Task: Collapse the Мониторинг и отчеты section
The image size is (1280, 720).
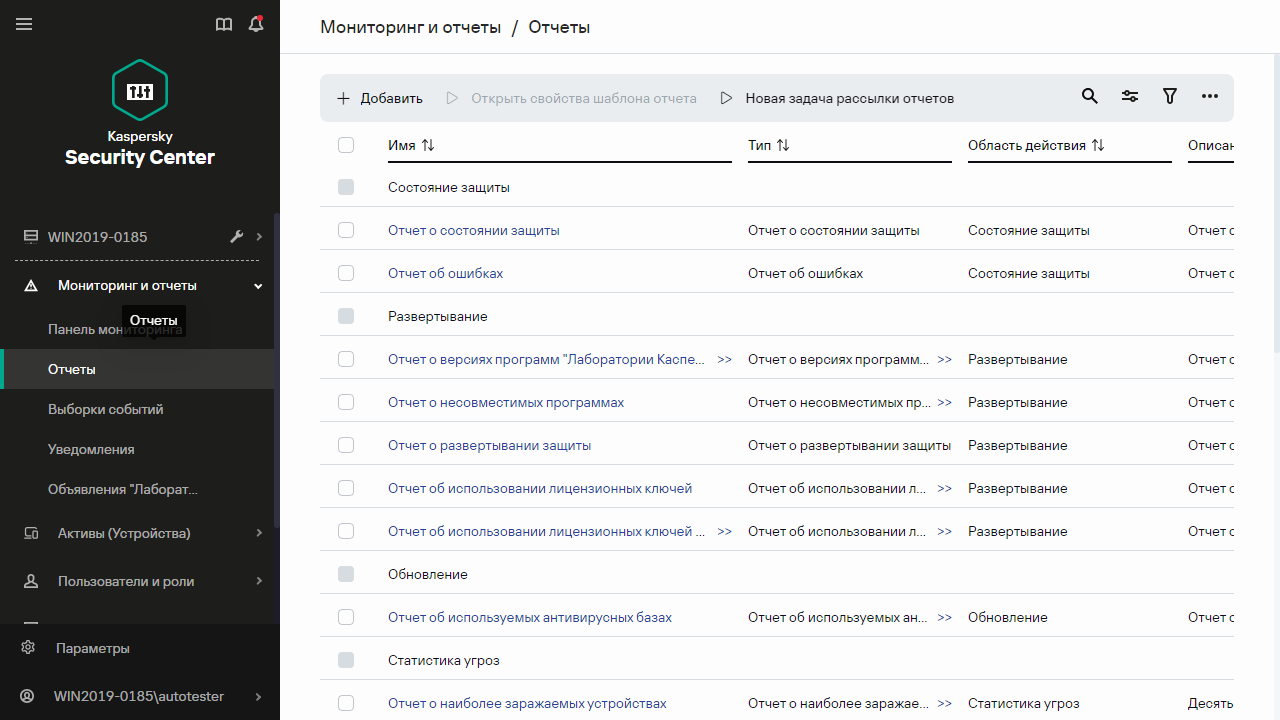Action: tap(258, 286)
